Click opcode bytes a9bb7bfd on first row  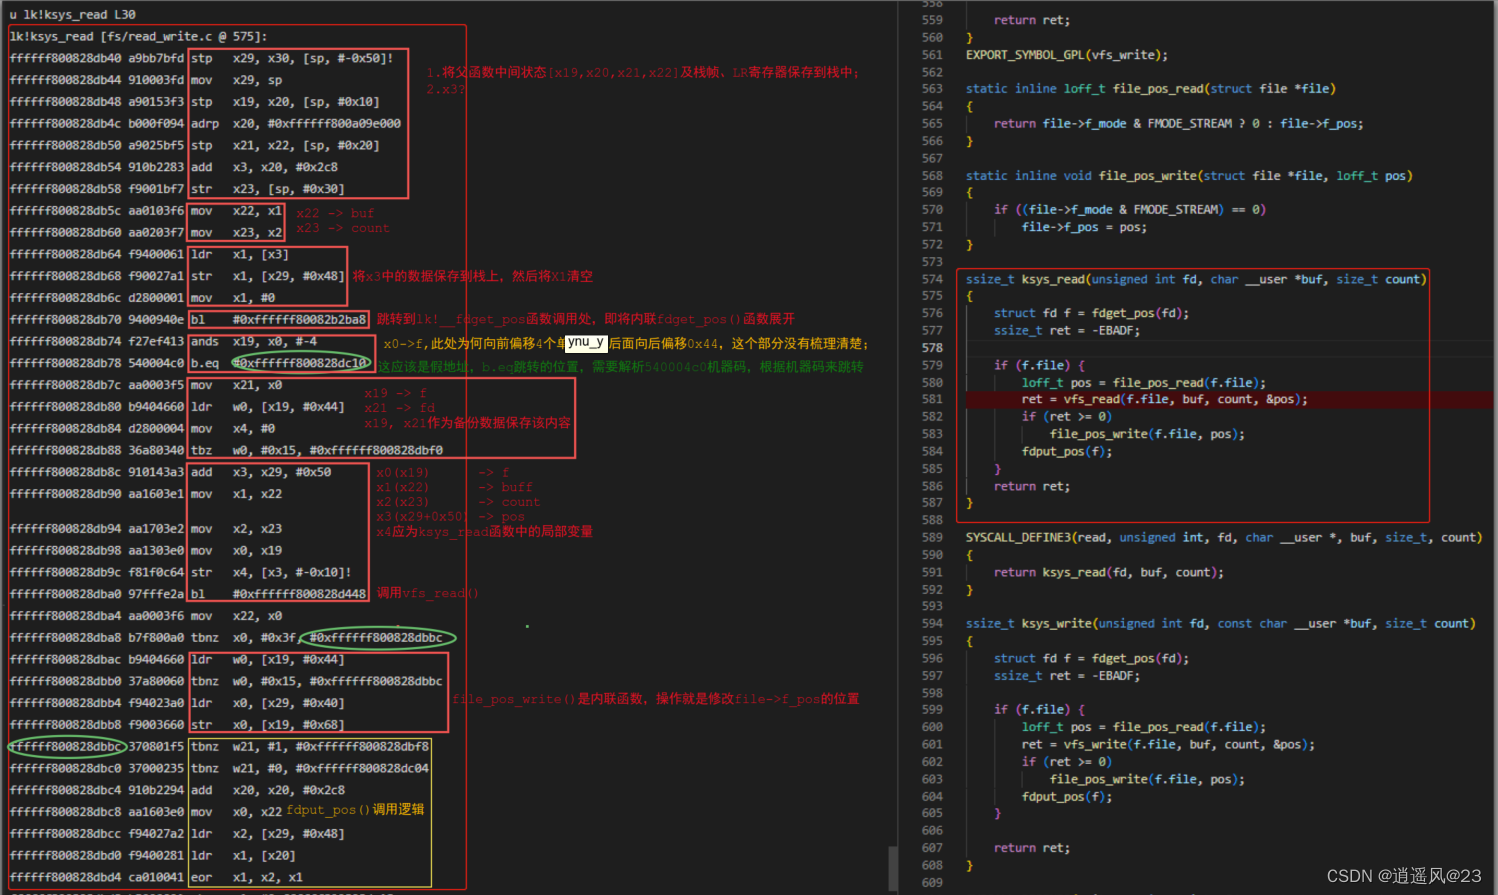(156, 59)
